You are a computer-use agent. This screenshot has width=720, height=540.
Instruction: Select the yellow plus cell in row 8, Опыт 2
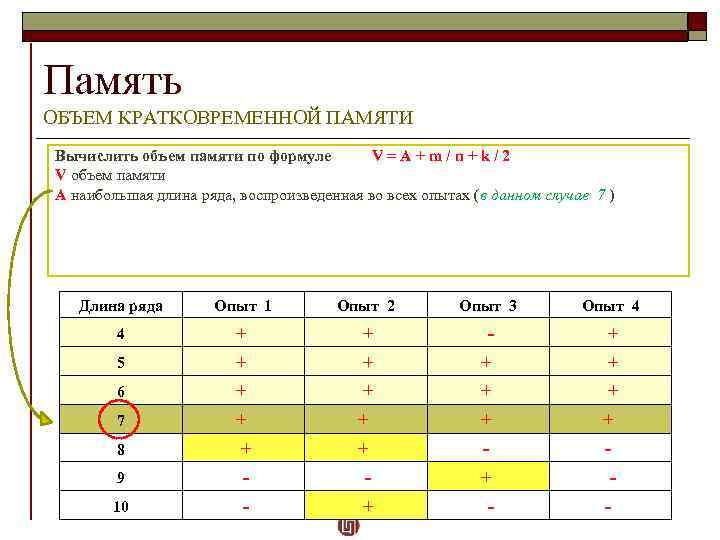[x=366, y=448]
